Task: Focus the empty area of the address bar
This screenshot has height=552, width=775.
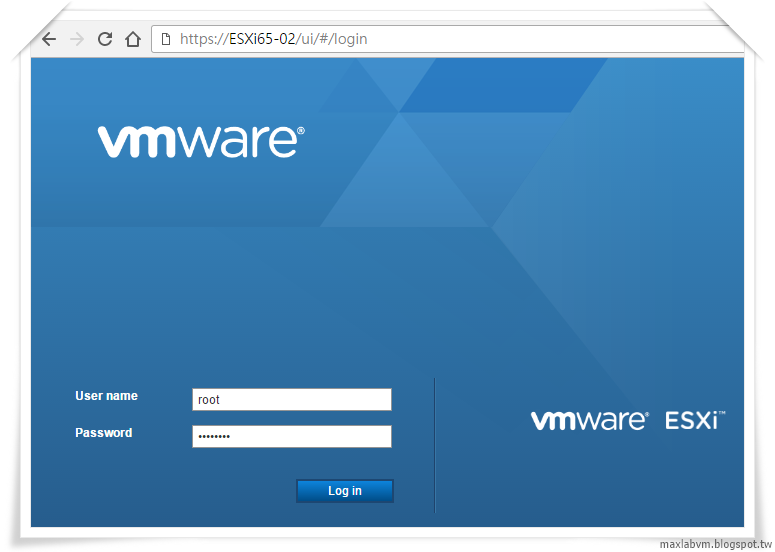Action: tap(554, 39)
